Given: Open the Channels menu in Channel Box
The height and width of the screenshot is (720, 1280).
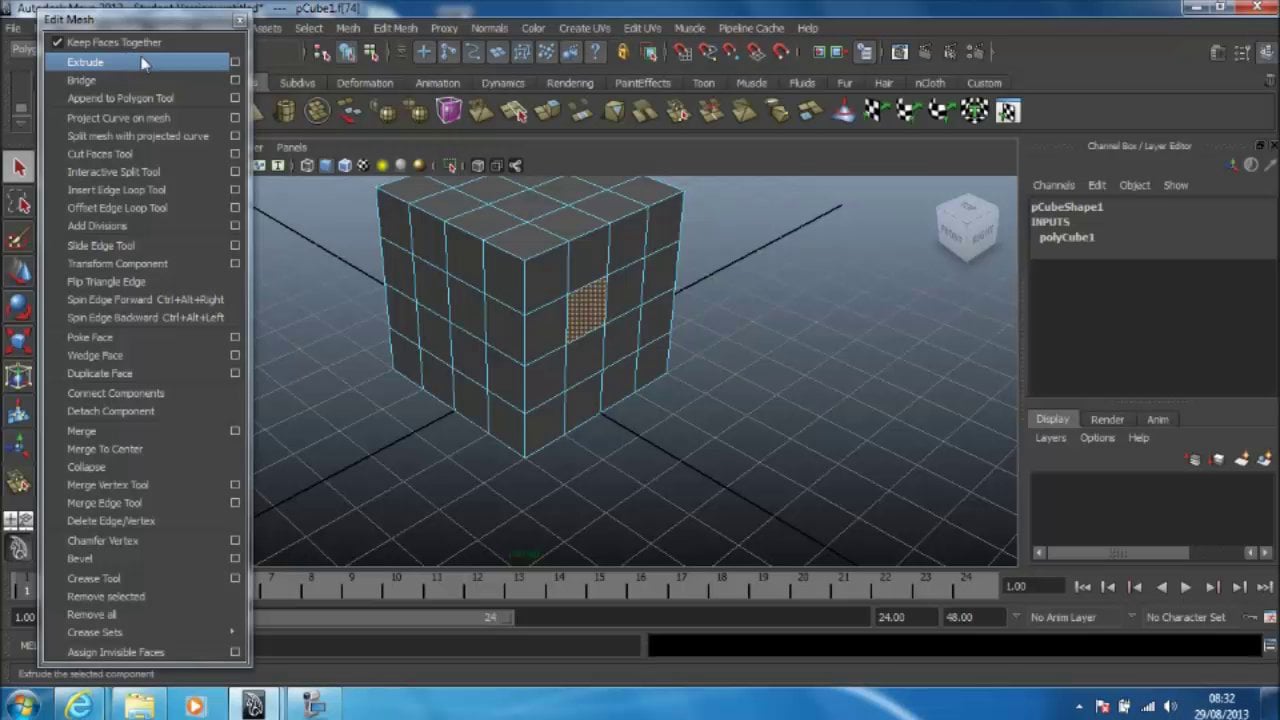Looking at the screenshot, I should [x=1053, y=185].
